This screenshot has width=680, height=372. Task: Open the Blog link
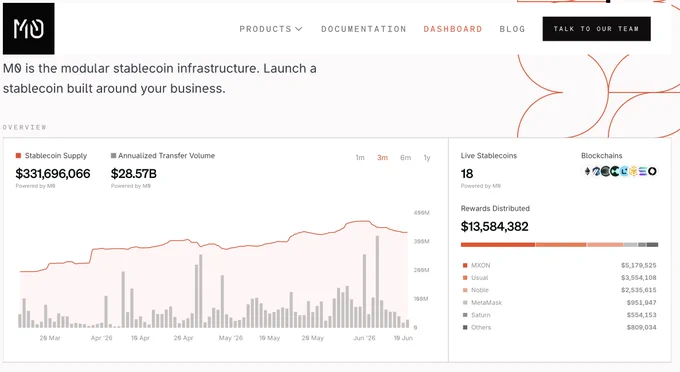tap(512, 29)
